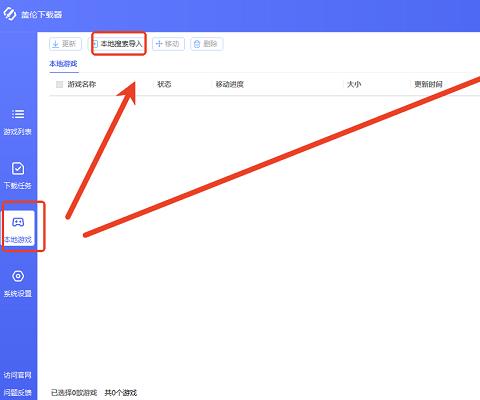The height and width of the screenshot is (400, 480).
Task: Open 系统设置 settings gear in sidebar
Action: tap(18, 276)
